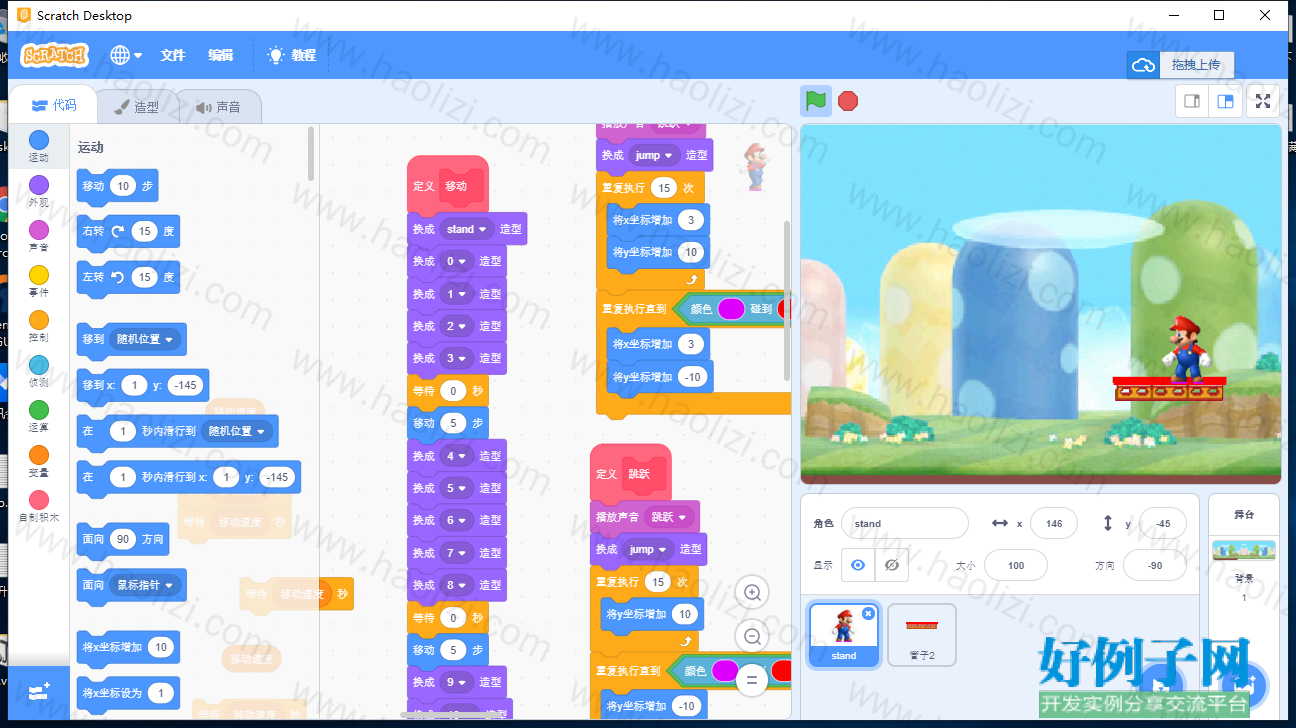Click the add extension button
The image size is (1296, 728).
(39, 691)
